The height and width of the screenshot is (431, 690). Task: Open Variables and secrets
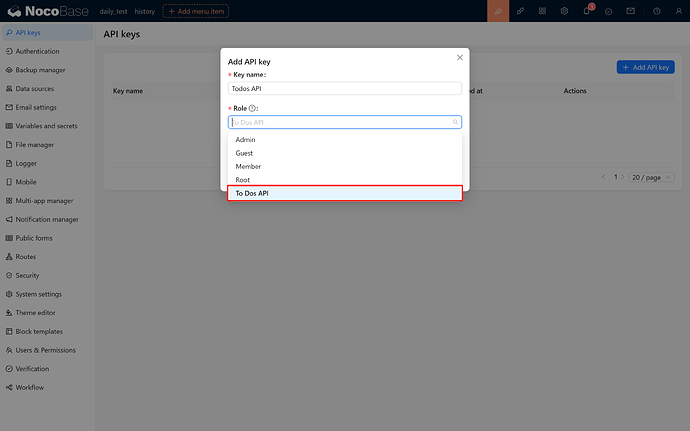click(48, 126)
